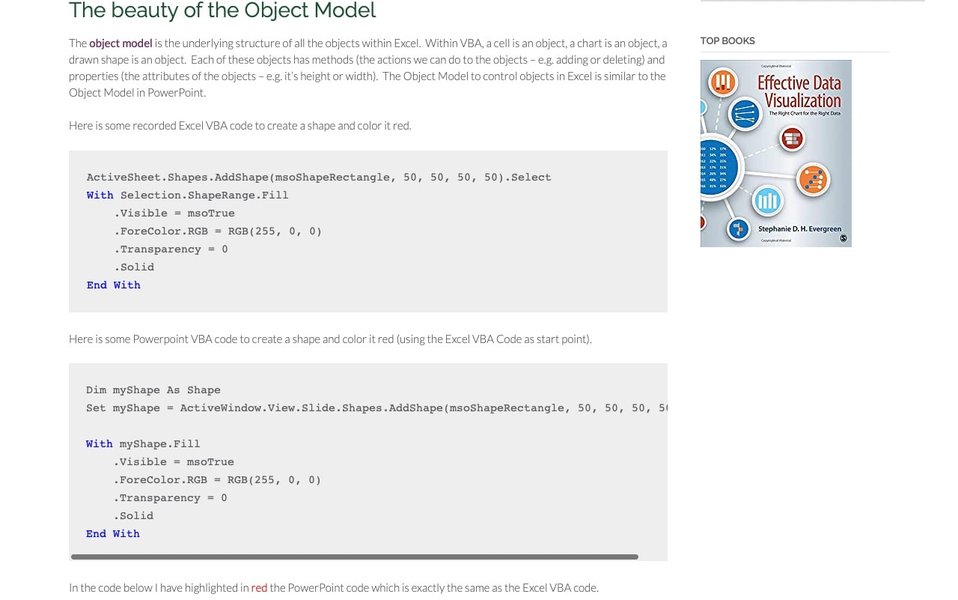The width and height of the screenshot is (958, 600).
Task: Click the red highlighted word "red"
Action: [x=259, y=588]
